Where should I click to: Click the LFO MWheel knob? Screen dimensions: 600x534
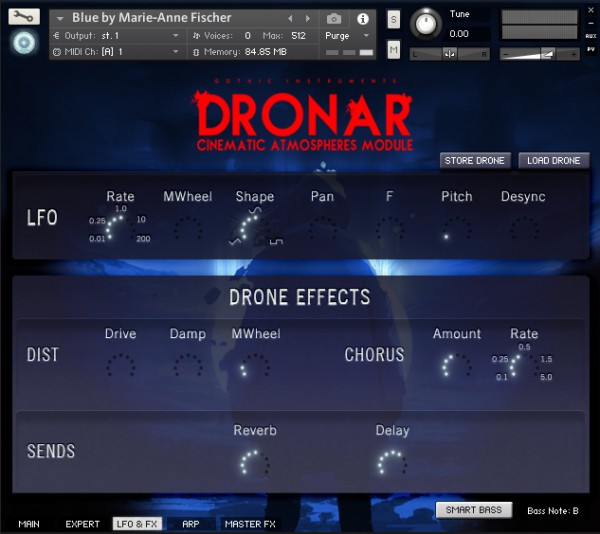pyautogui.click(x=188, y=230)
